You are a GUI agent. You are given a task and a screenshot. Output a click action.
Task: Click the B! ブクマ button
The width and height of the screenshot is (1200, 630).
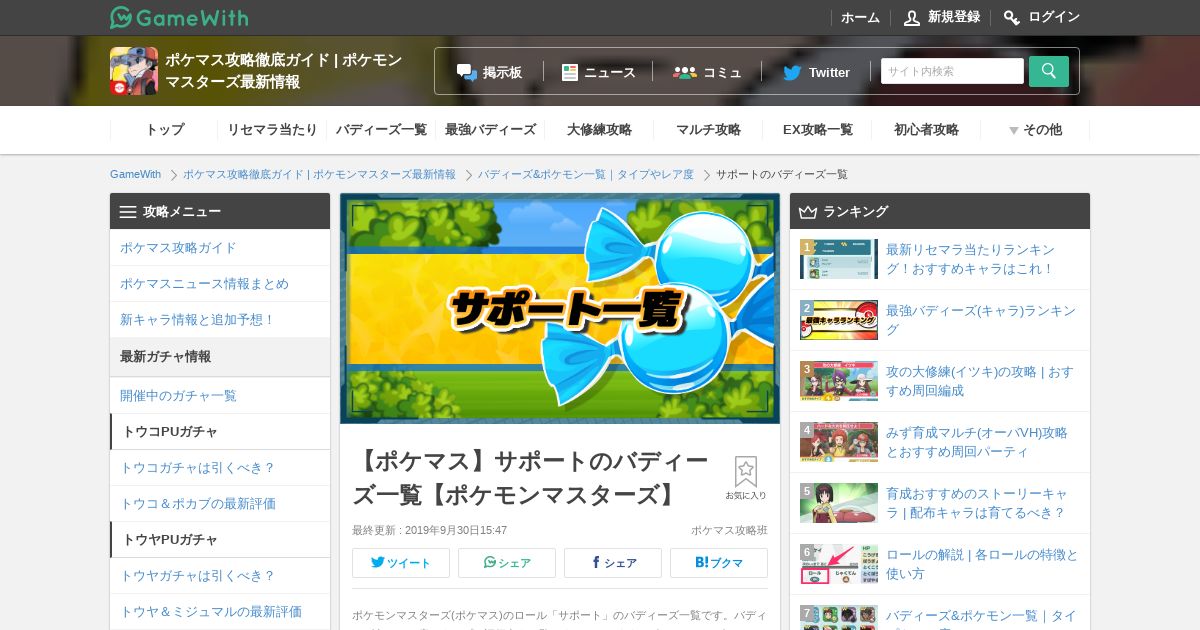pos(719,563)
